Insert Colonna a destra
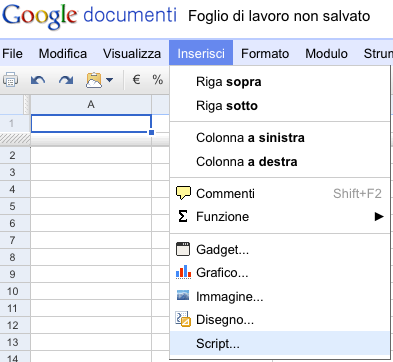Viewport: 393px width, 362px height. click(280, 162)
